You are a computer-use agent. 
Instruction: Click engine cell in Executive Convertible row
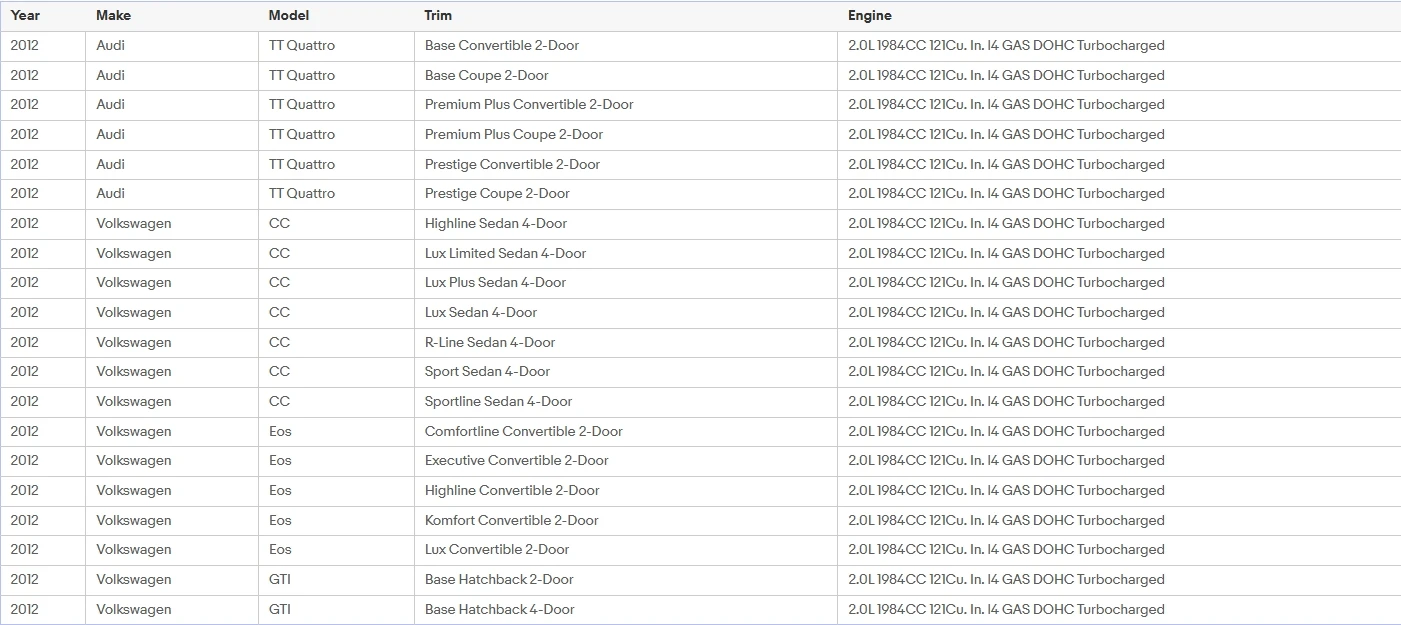1119,461
